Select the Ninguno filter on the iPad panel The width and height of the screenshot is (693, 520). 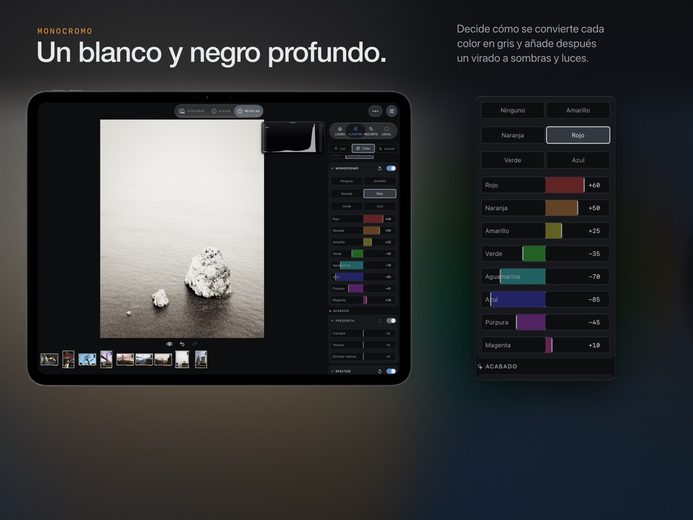click(346, 181)
